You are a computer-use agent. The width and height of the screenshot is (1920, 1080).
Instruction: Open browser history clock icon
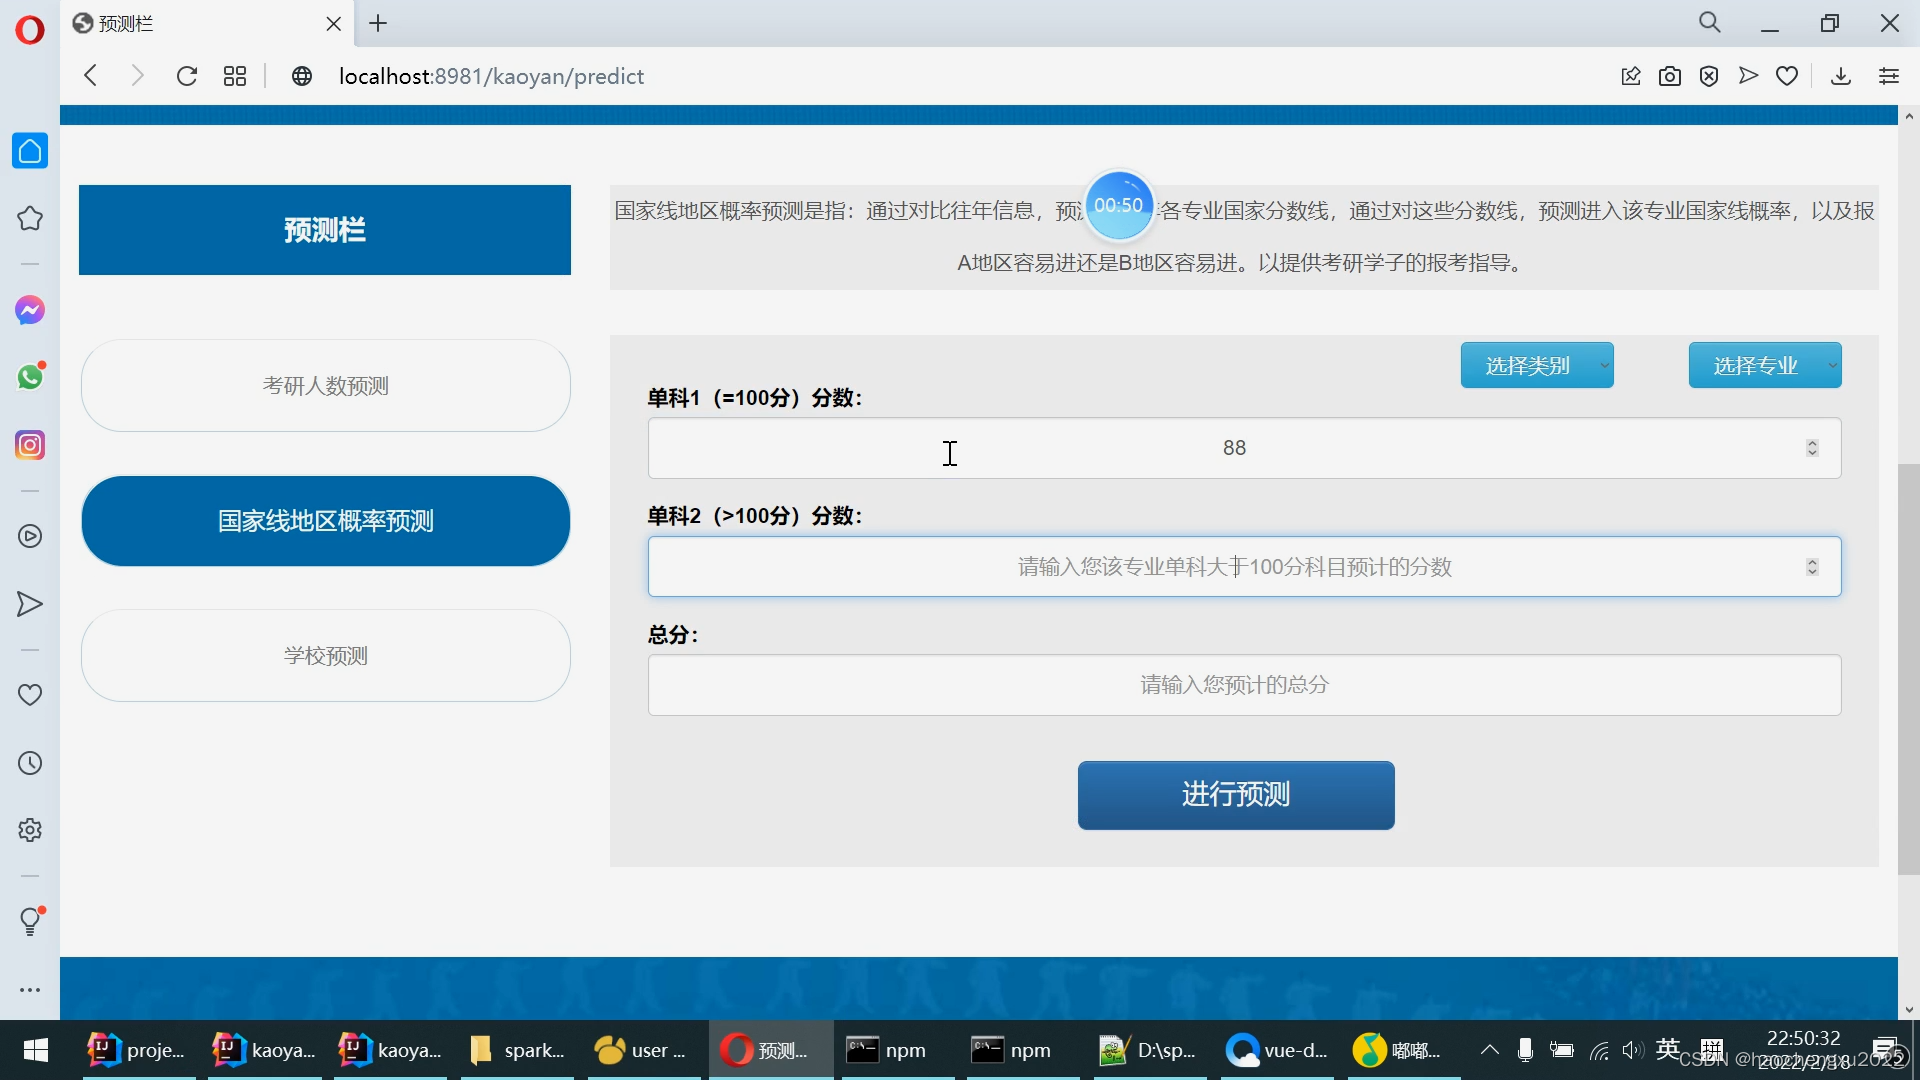[30, 763]
